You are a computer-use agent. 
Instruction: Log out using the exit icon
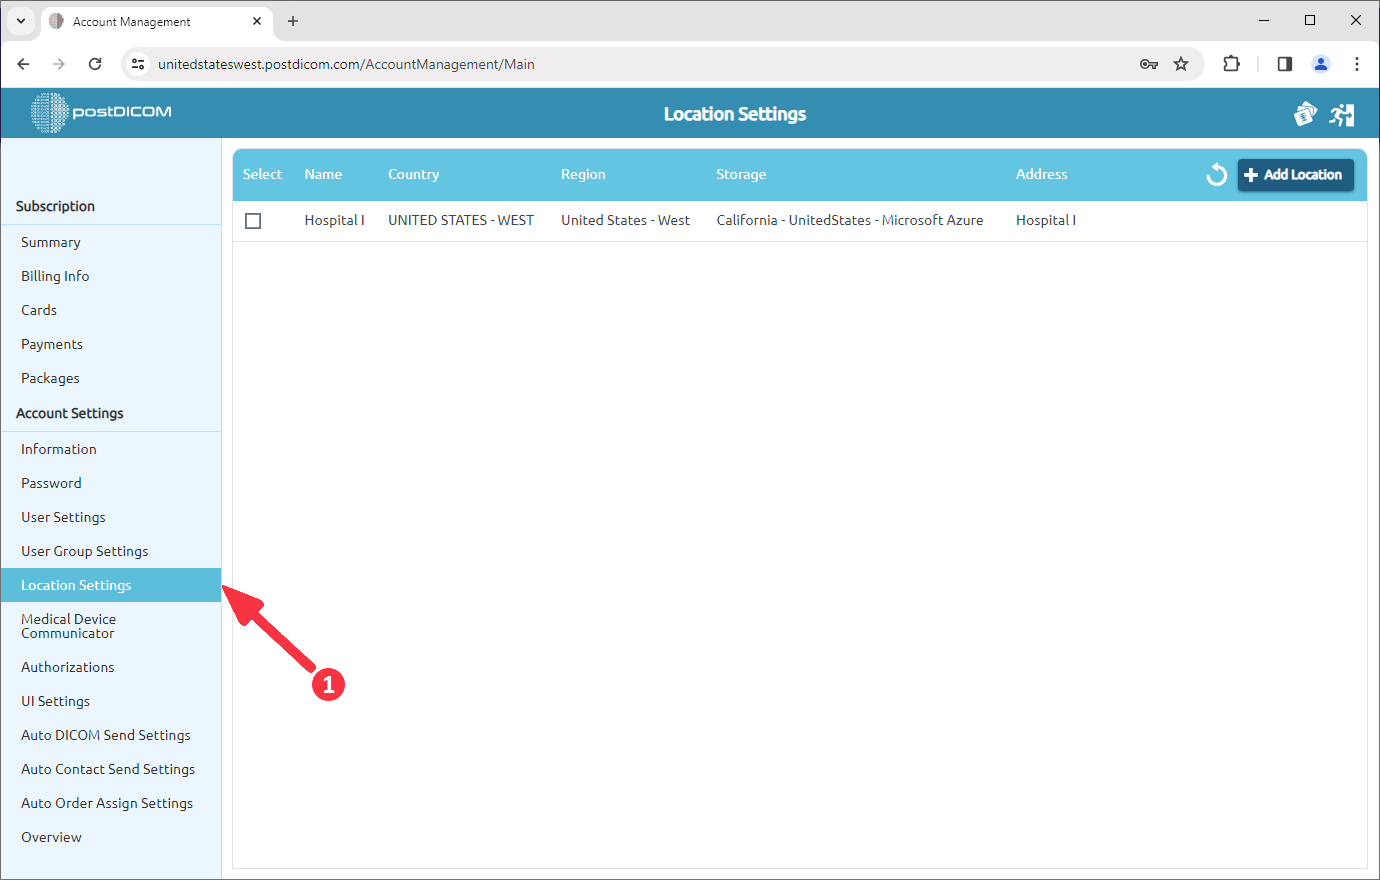point(1342,113)
